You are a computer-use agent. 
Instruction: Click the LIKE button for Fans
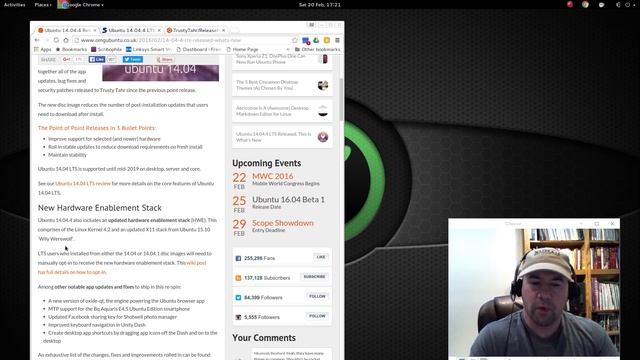(321, 257)
